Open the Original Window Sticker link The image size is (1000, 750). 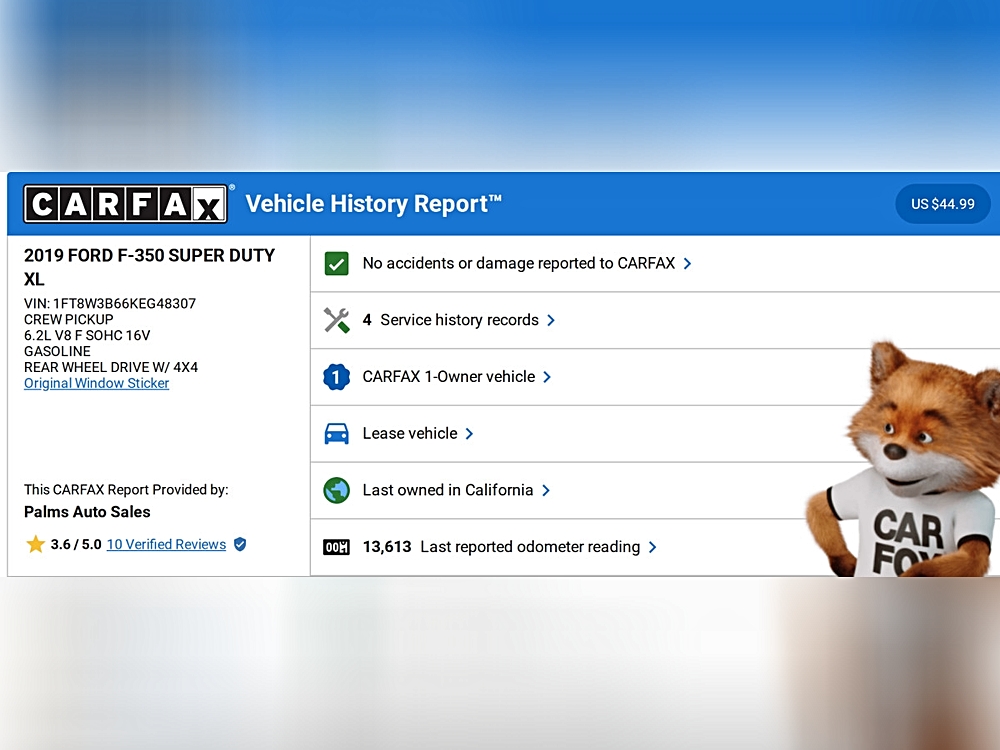click(96, 383)
